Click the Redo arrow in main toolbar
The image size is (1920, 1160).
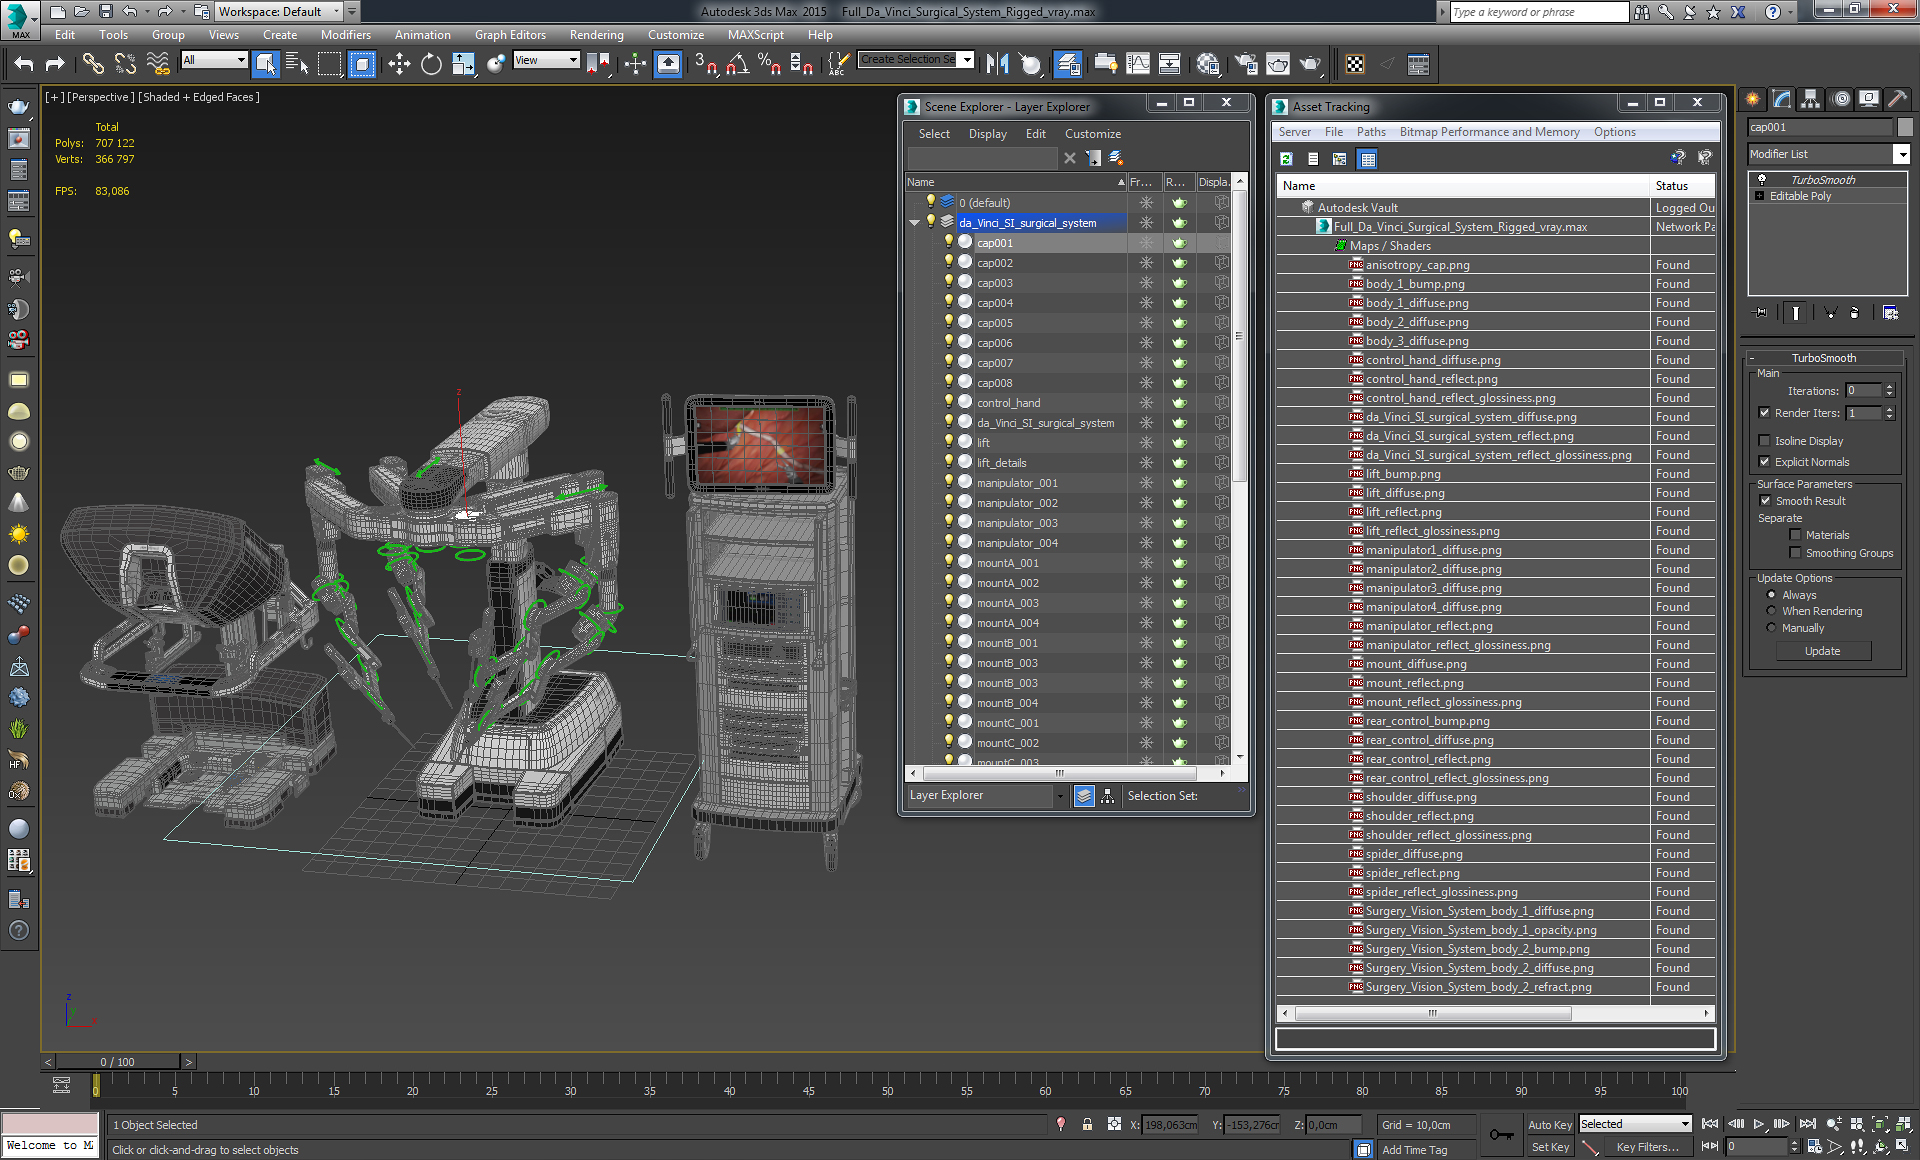[x=55, y=64]
